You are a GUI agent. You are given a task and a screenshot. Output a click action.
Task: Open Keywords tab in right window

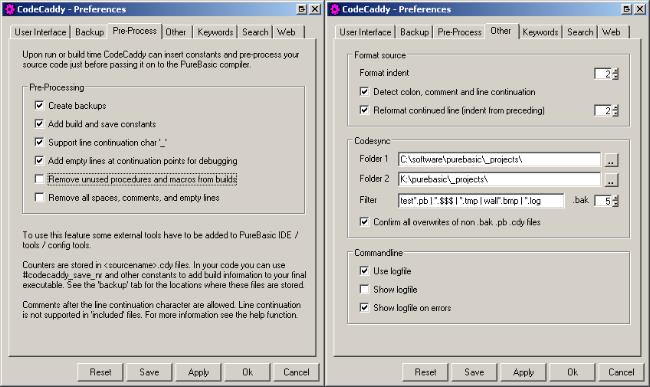click(x=540, y=32)
